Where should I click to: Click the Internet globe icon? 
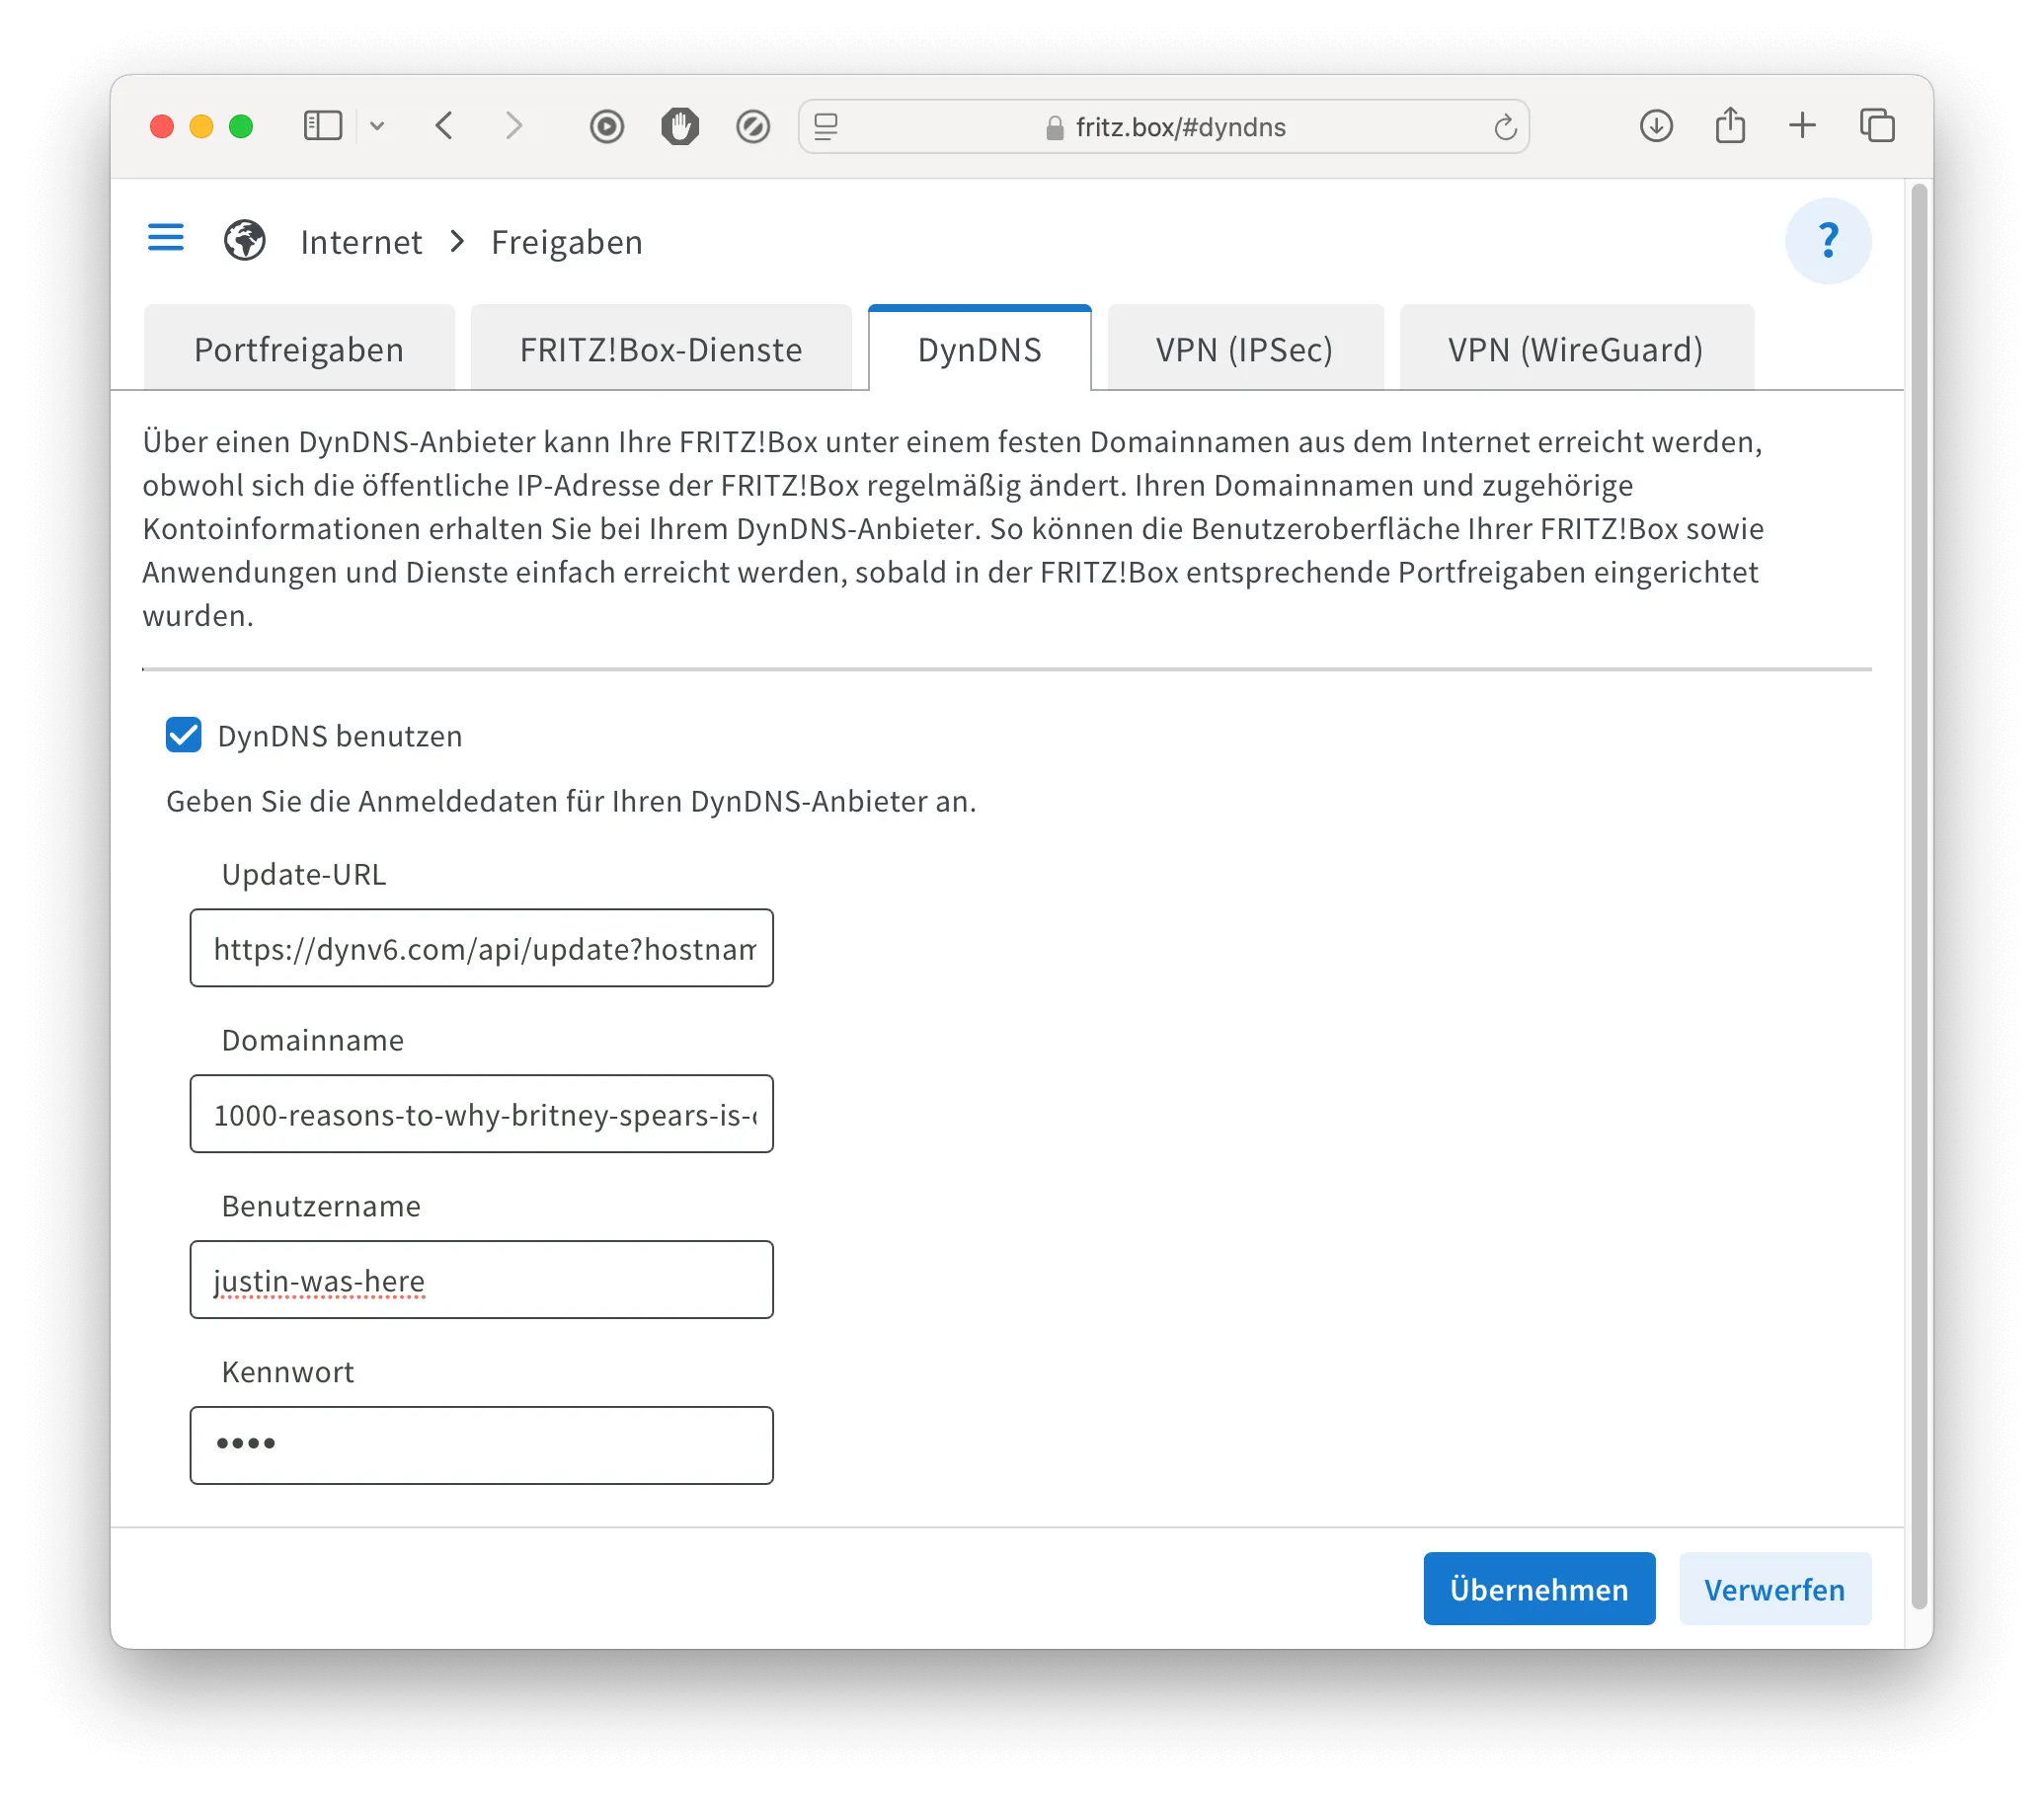[244, 241]
